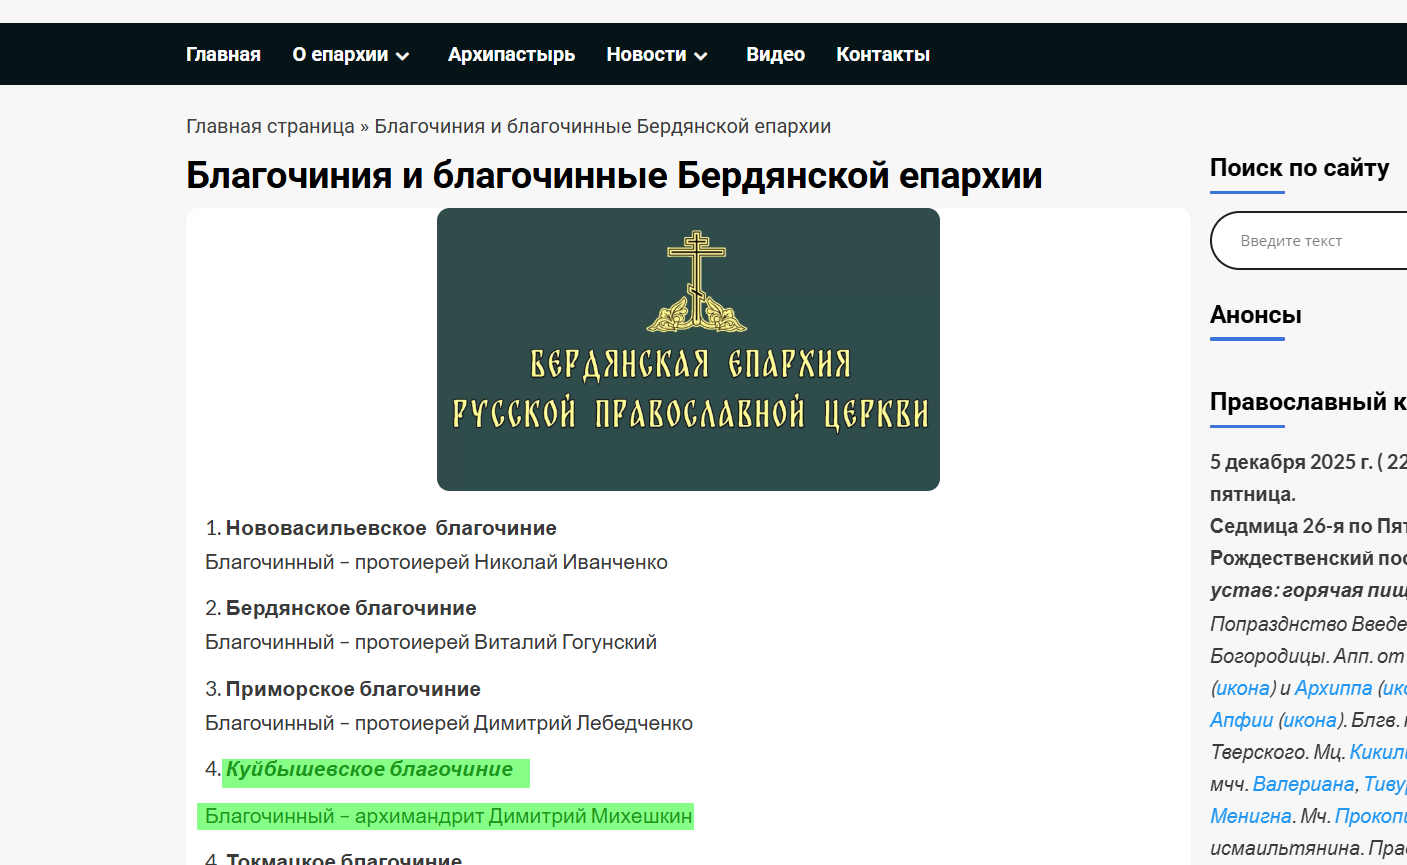Expand the "Новости" dropdown chevron
Screen dimensions: 1407x865
click(x=701, y=57)
